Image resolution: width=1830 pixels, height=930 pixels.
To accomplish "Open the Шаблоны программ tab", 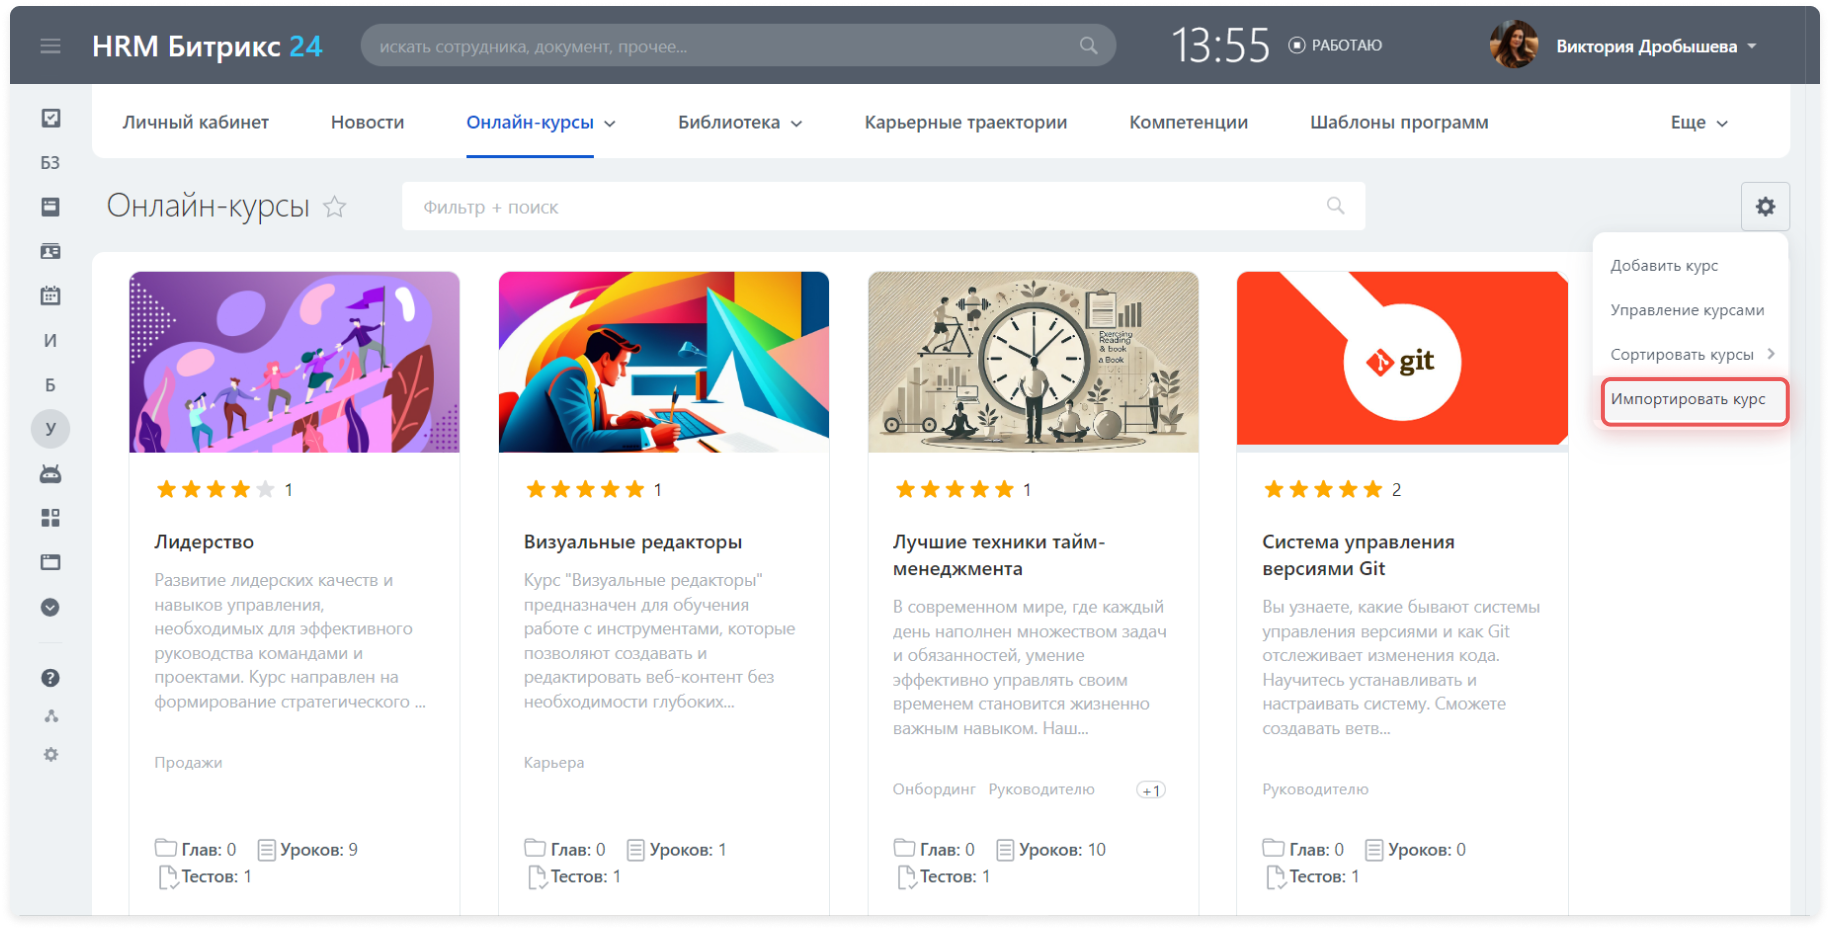I will coord(1399,122).
